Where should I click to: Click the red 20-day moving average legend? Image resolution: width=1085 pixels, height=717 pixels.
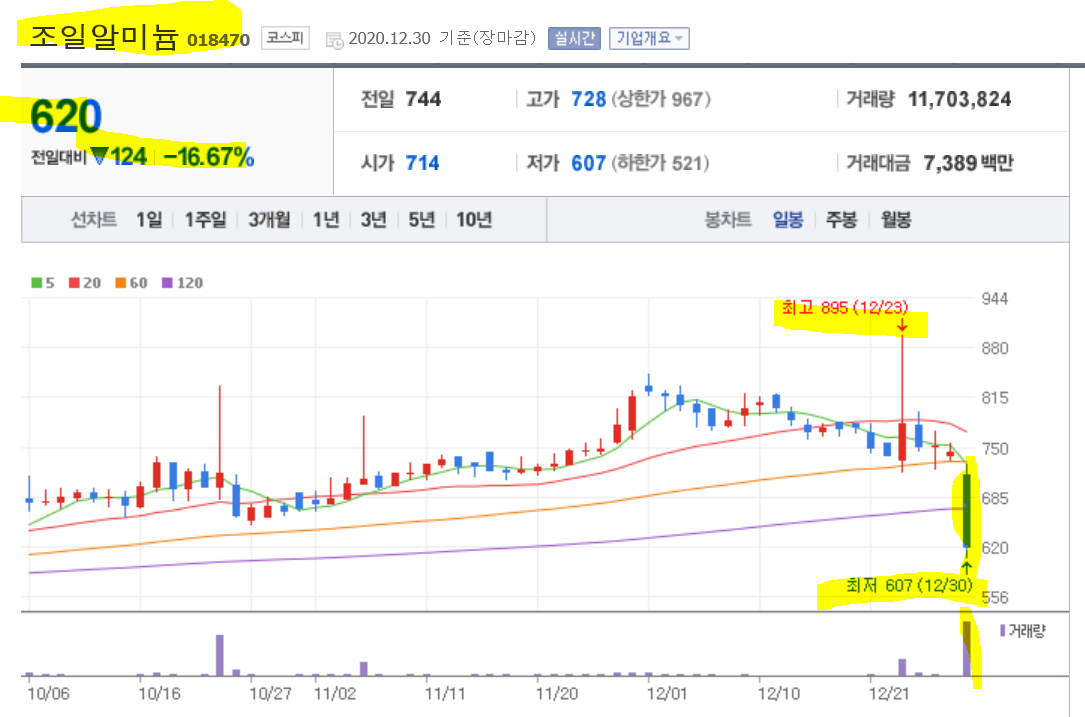click(x=84, y=282)
